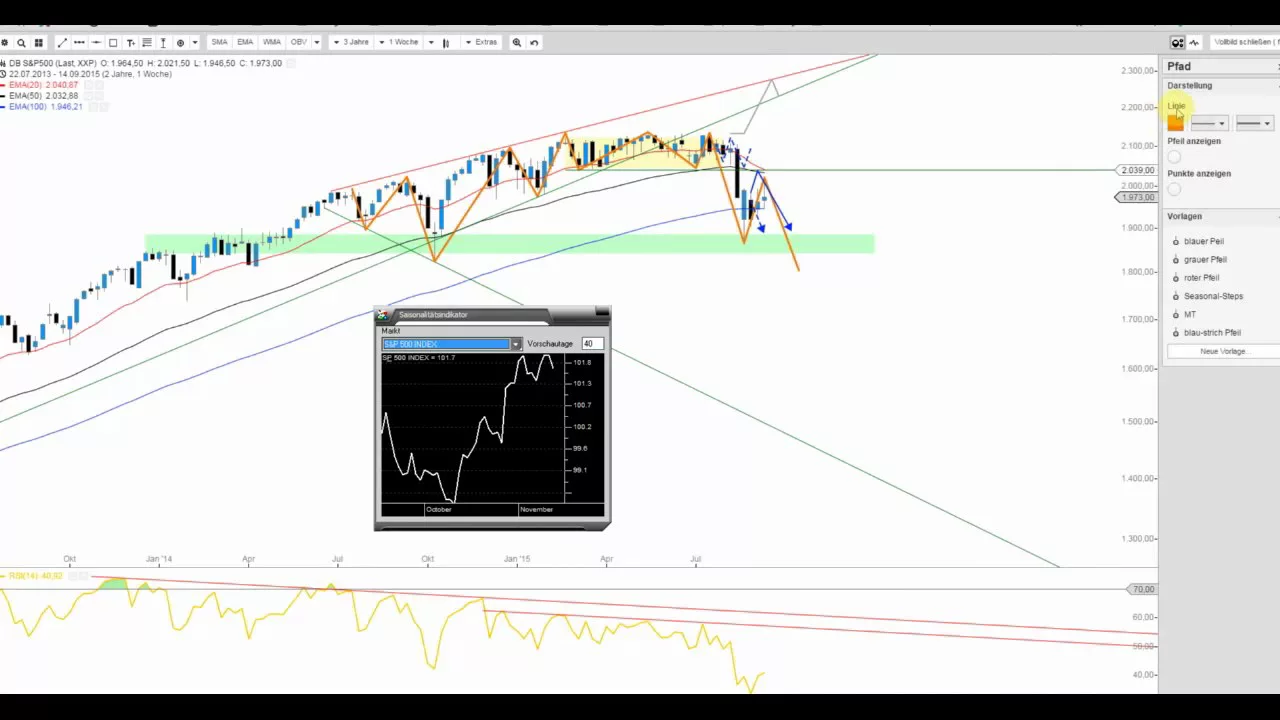The image size is (1280, 720).
Task: Click Neue Vorlage button
Action: pos(1224,351)
